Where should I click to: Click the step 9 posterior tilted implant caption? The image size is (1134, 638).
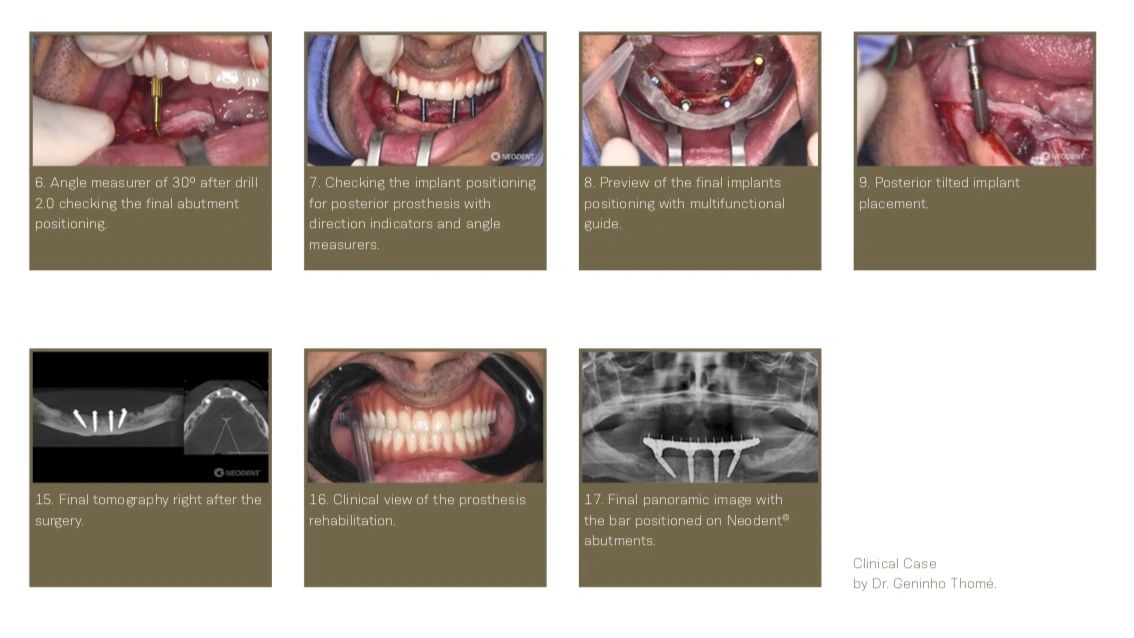(x=939, y=193)
